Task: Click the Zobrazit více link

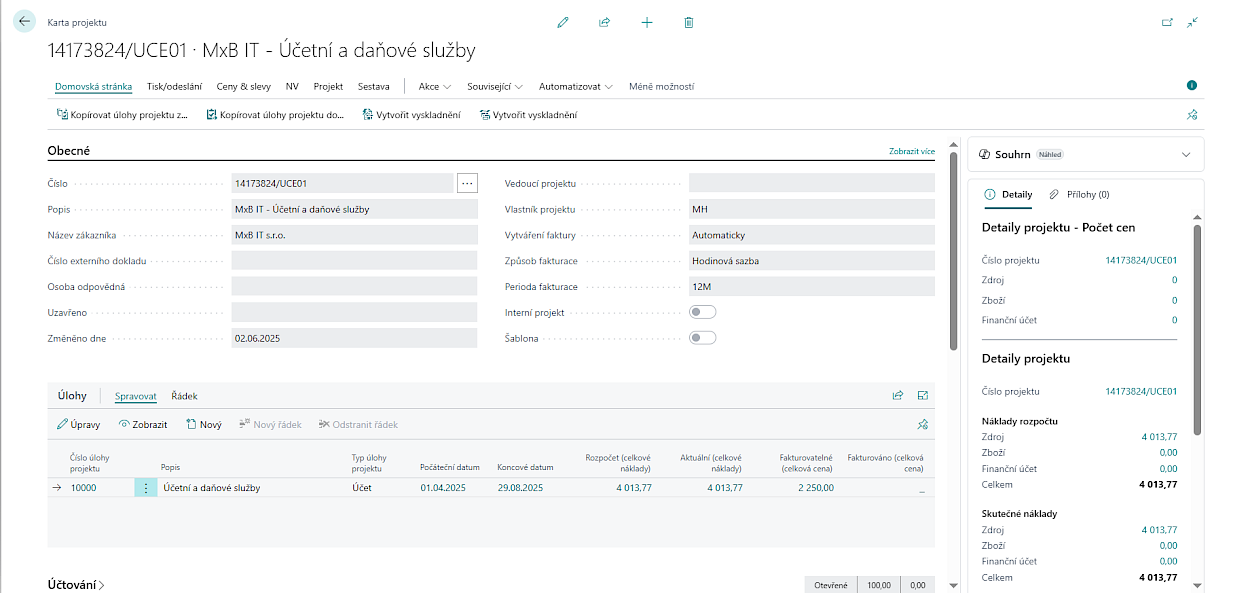Action: 911,152
